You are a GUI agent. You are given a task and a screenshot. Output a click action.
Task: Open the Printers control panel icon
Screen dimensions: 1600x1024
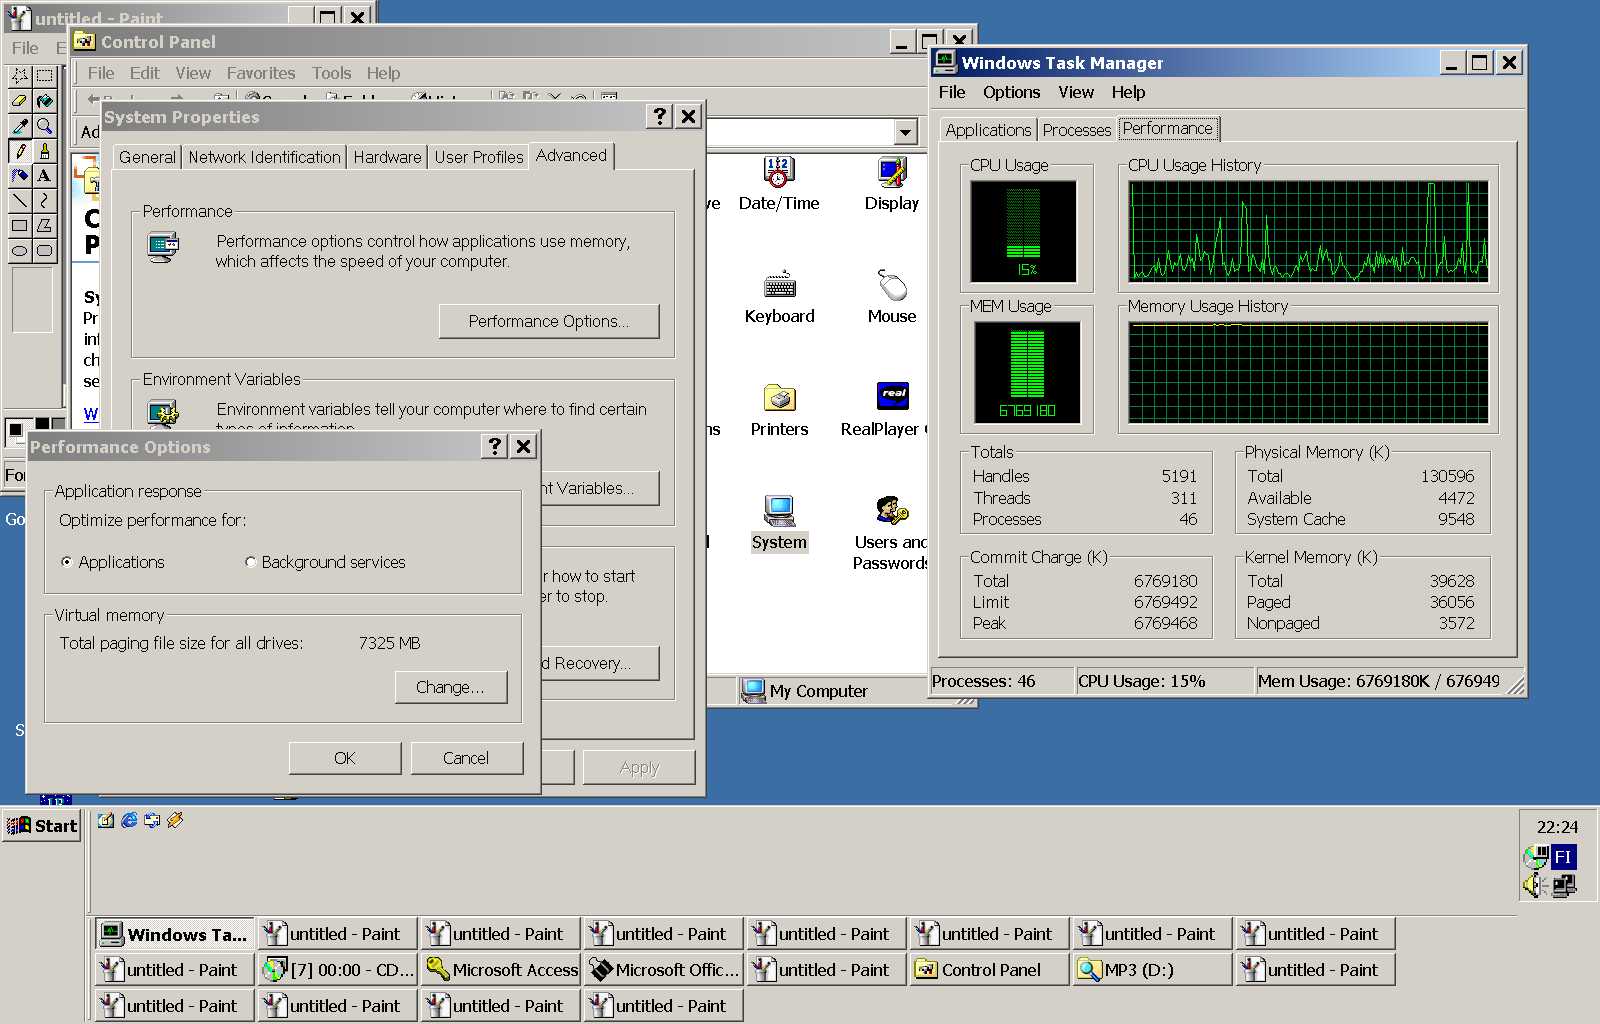[779, 411]
